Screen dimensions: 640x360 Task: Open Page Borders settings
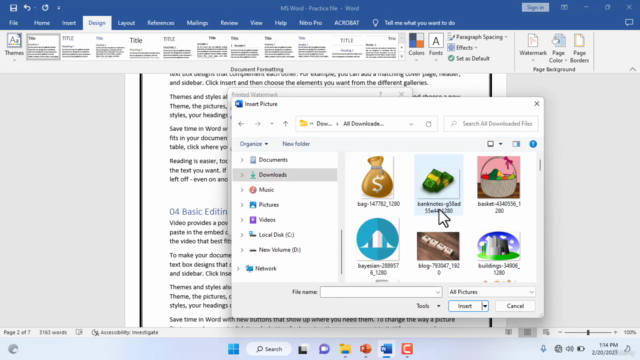click(x=579, y=48)
